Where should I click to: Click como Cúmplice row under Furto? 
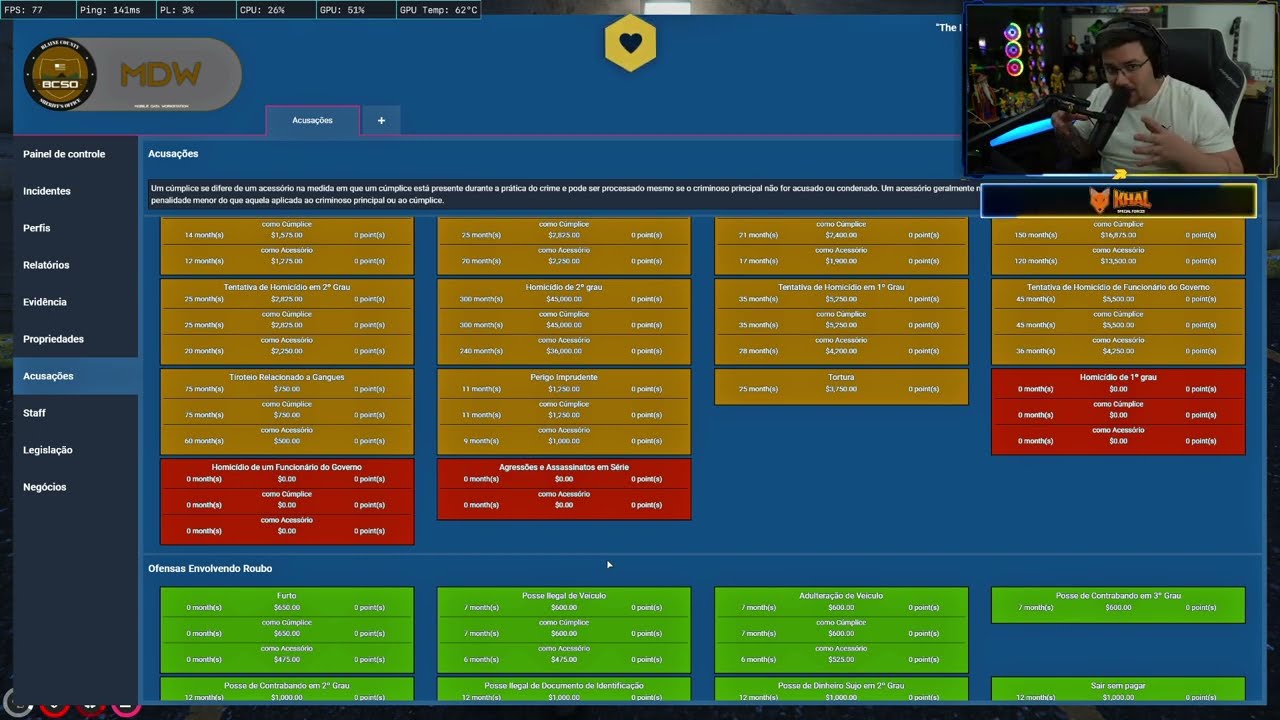(x=287, y=628)
